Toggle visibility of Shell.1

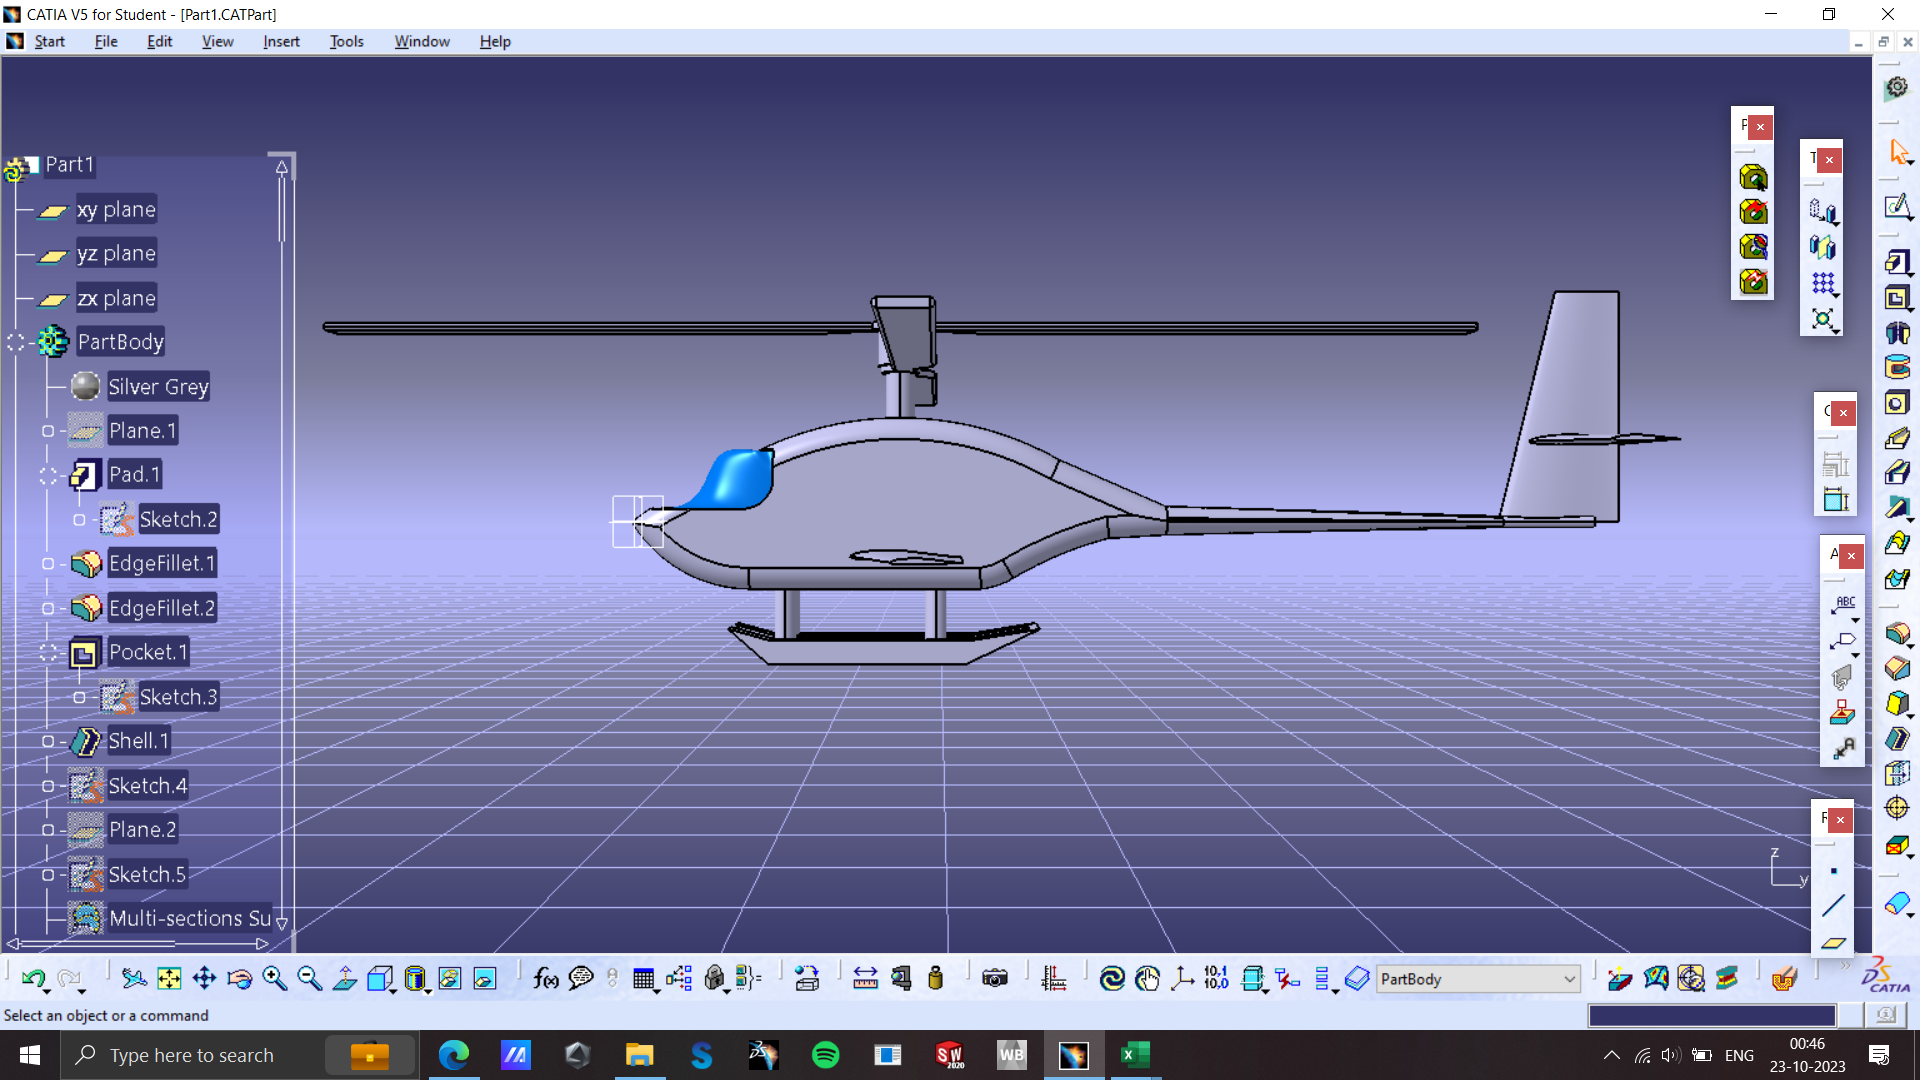tap(44, 740)
